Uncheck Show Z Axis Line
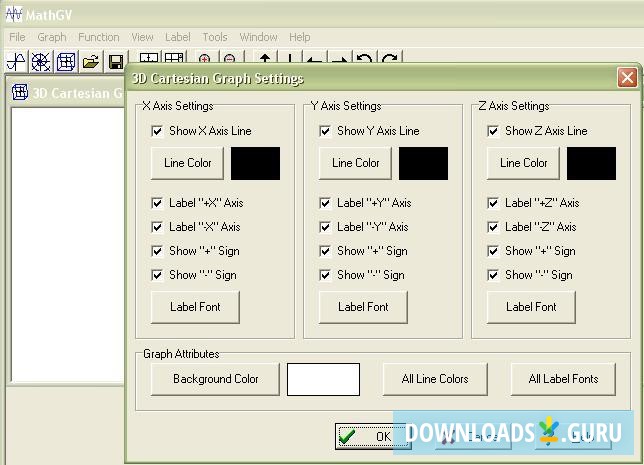 pyautogui.click(x=493, y=131)
